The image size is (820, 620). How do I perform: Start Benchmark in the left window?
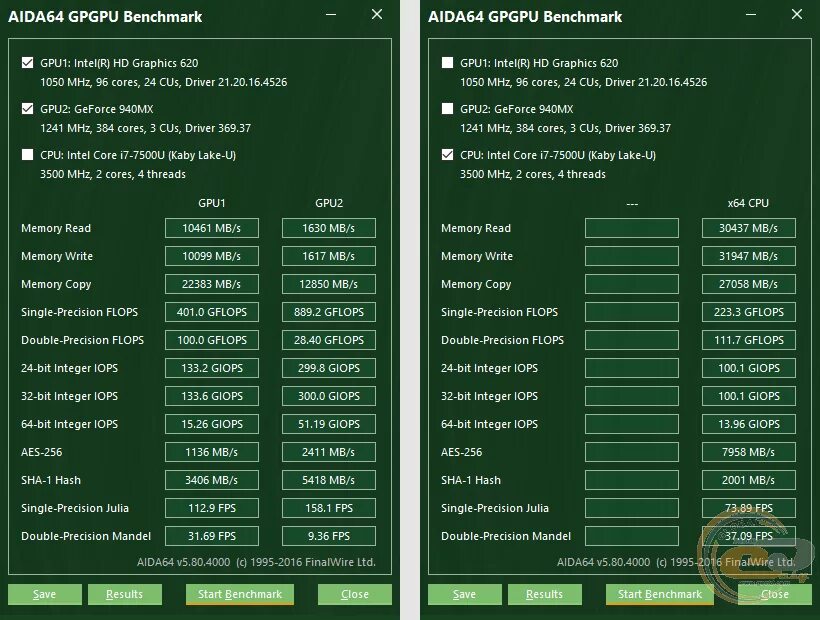(x=240, y=594)
